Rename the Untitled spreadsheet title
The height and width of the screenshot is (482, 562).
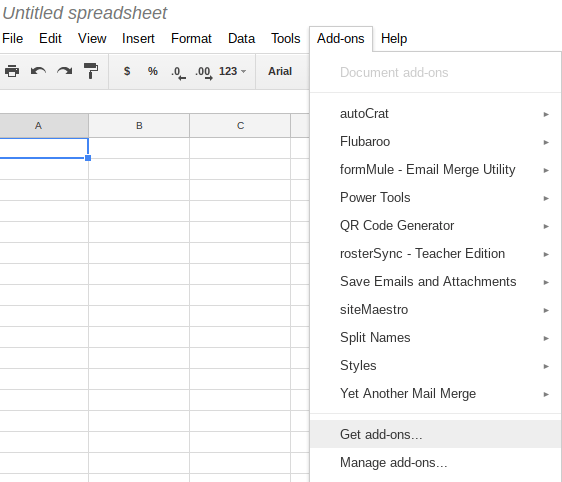[x=85, y=13]
